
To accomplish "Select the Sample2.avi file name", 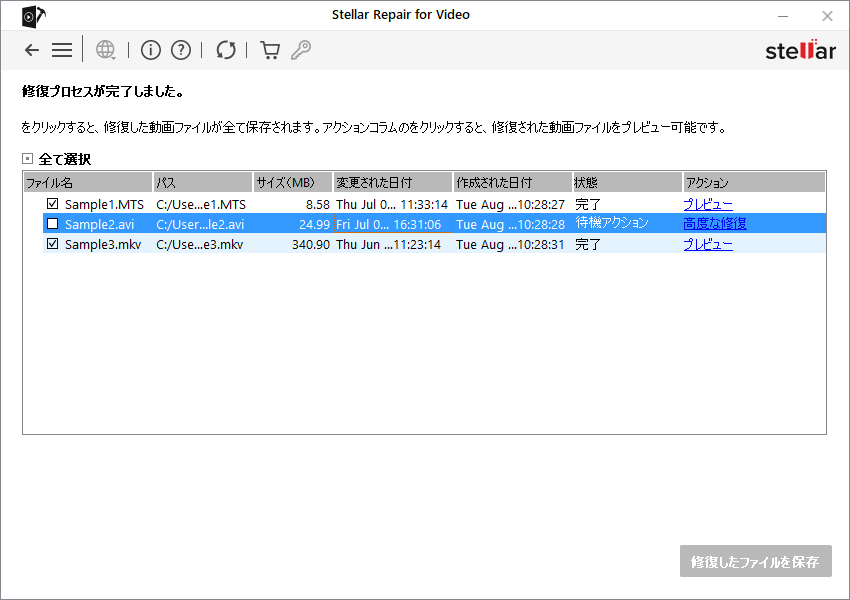I will (99, 224).
